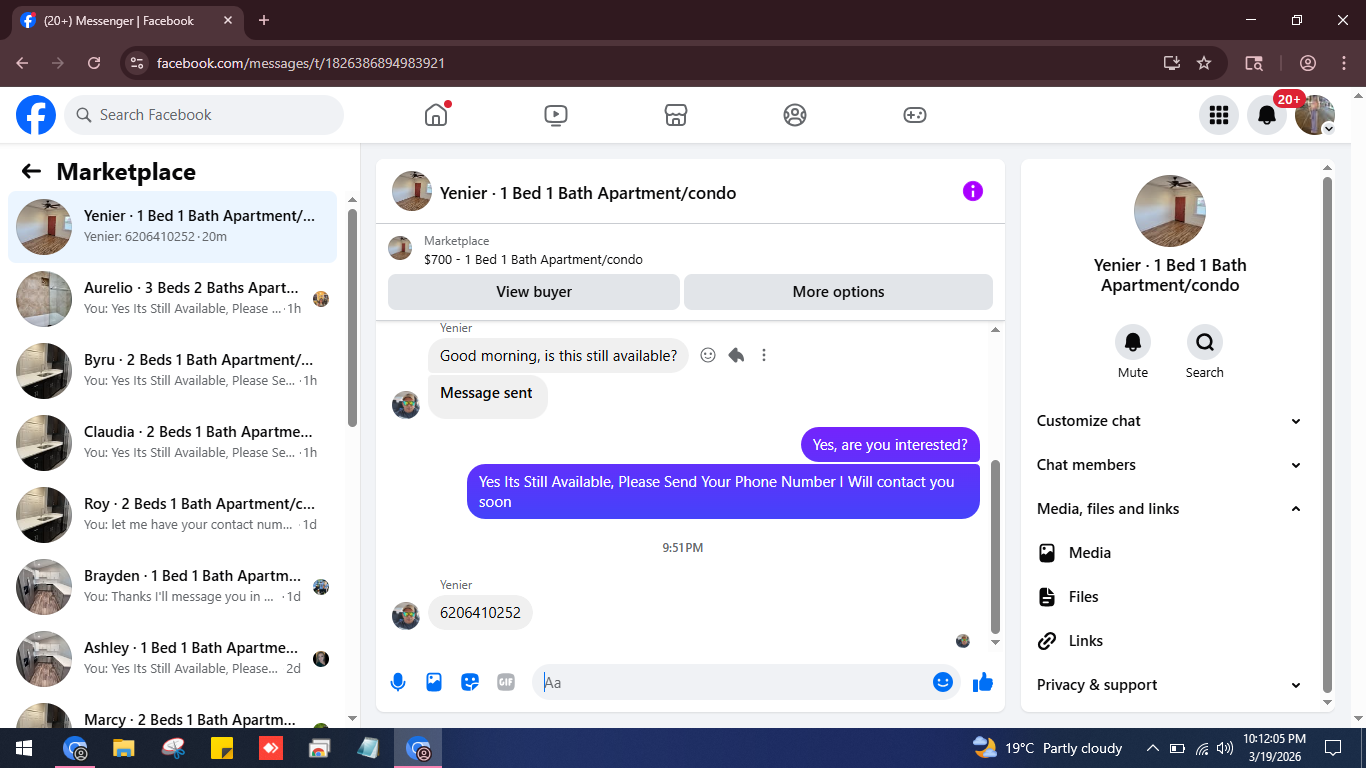
Task: Open the notifications bell with 20+ badge
Action: [x=1266, y=115]
